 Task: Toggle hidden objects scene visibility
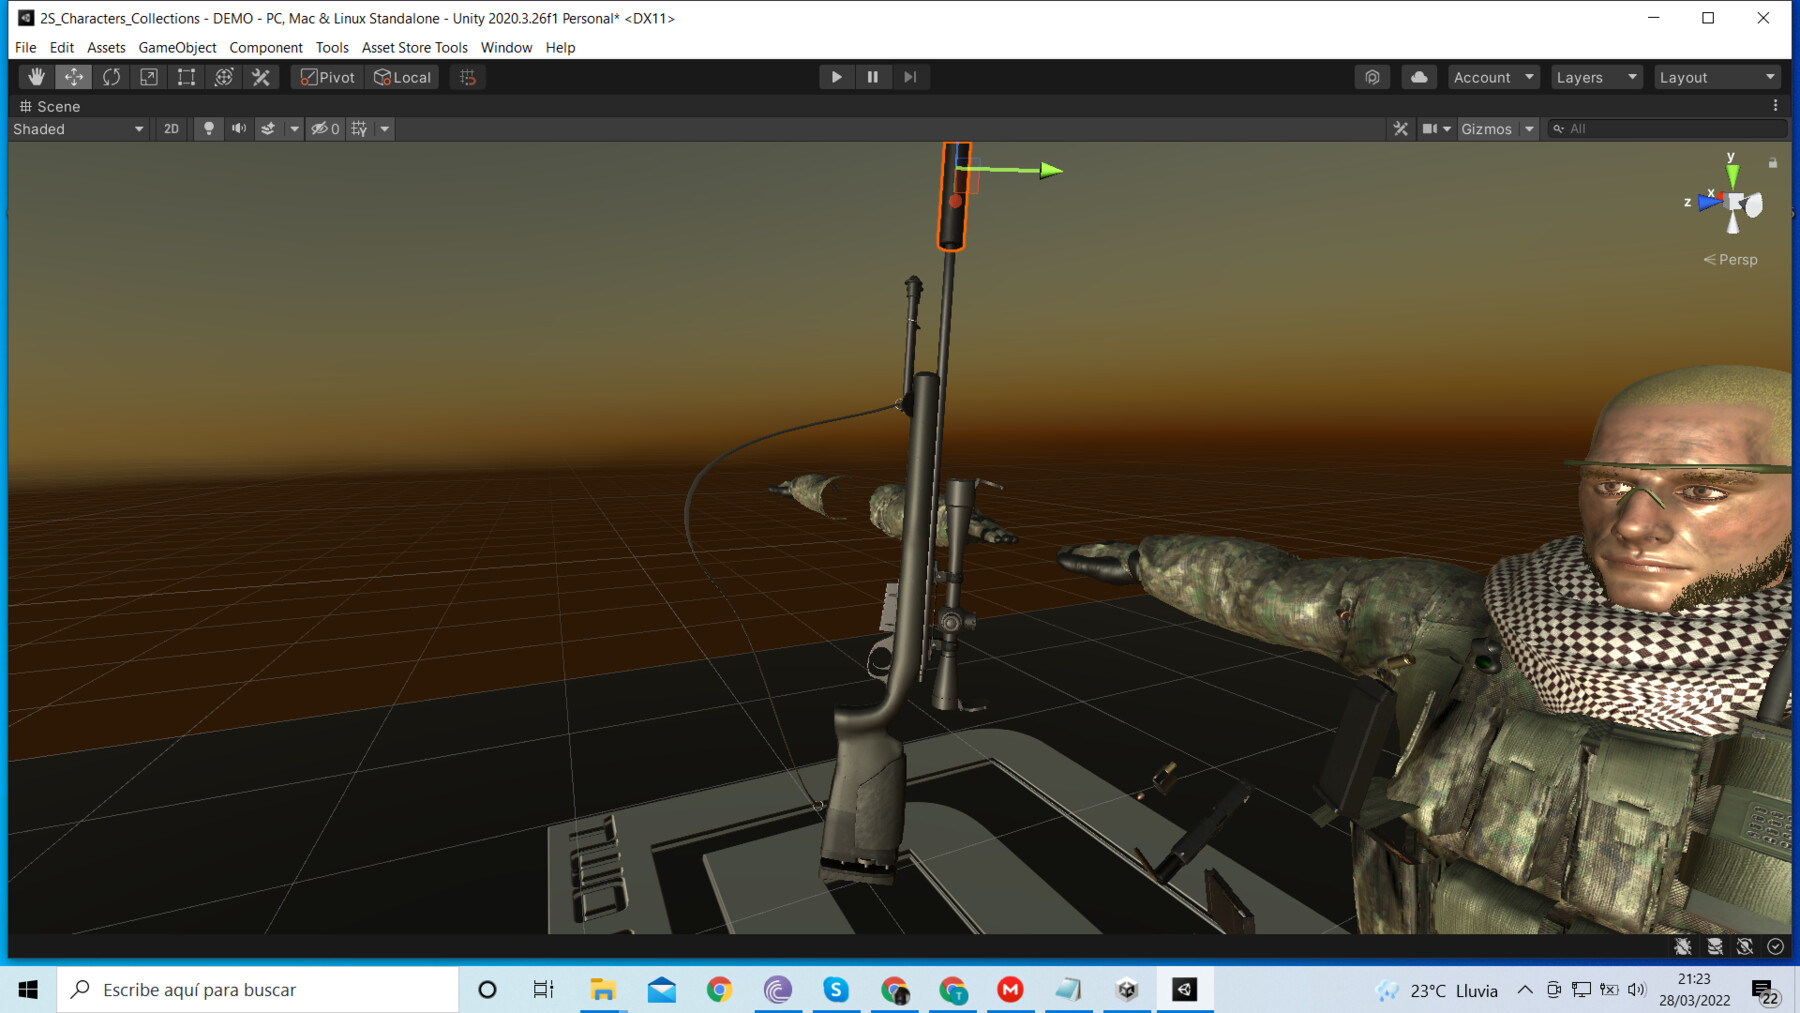click(325, 129)
